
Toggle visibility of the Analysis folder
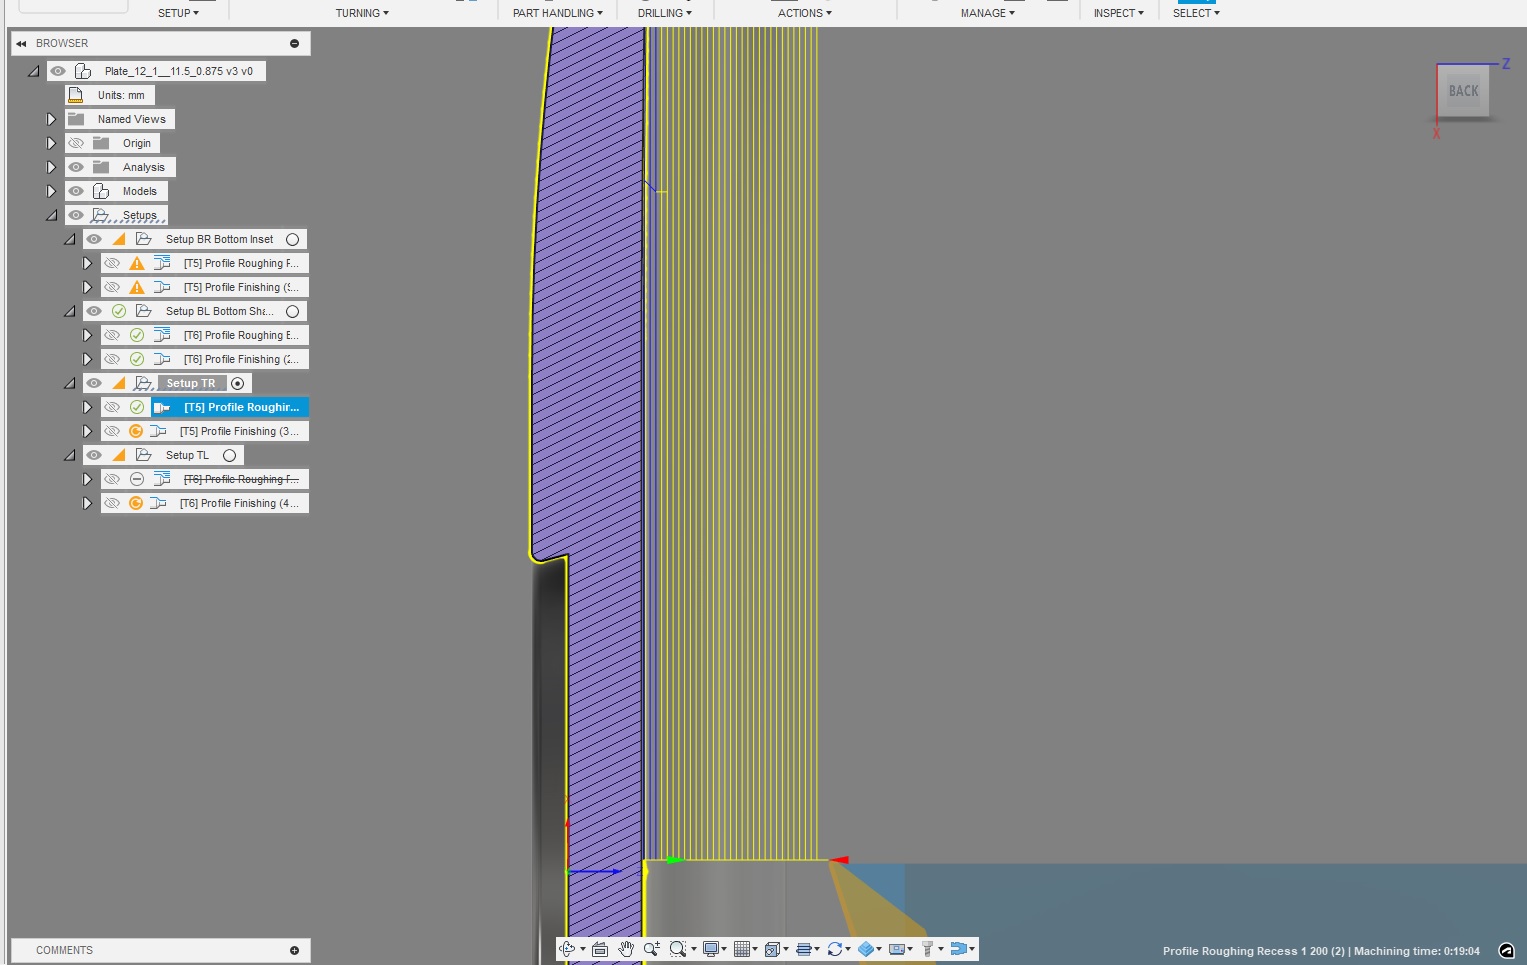tap(76, 167)
